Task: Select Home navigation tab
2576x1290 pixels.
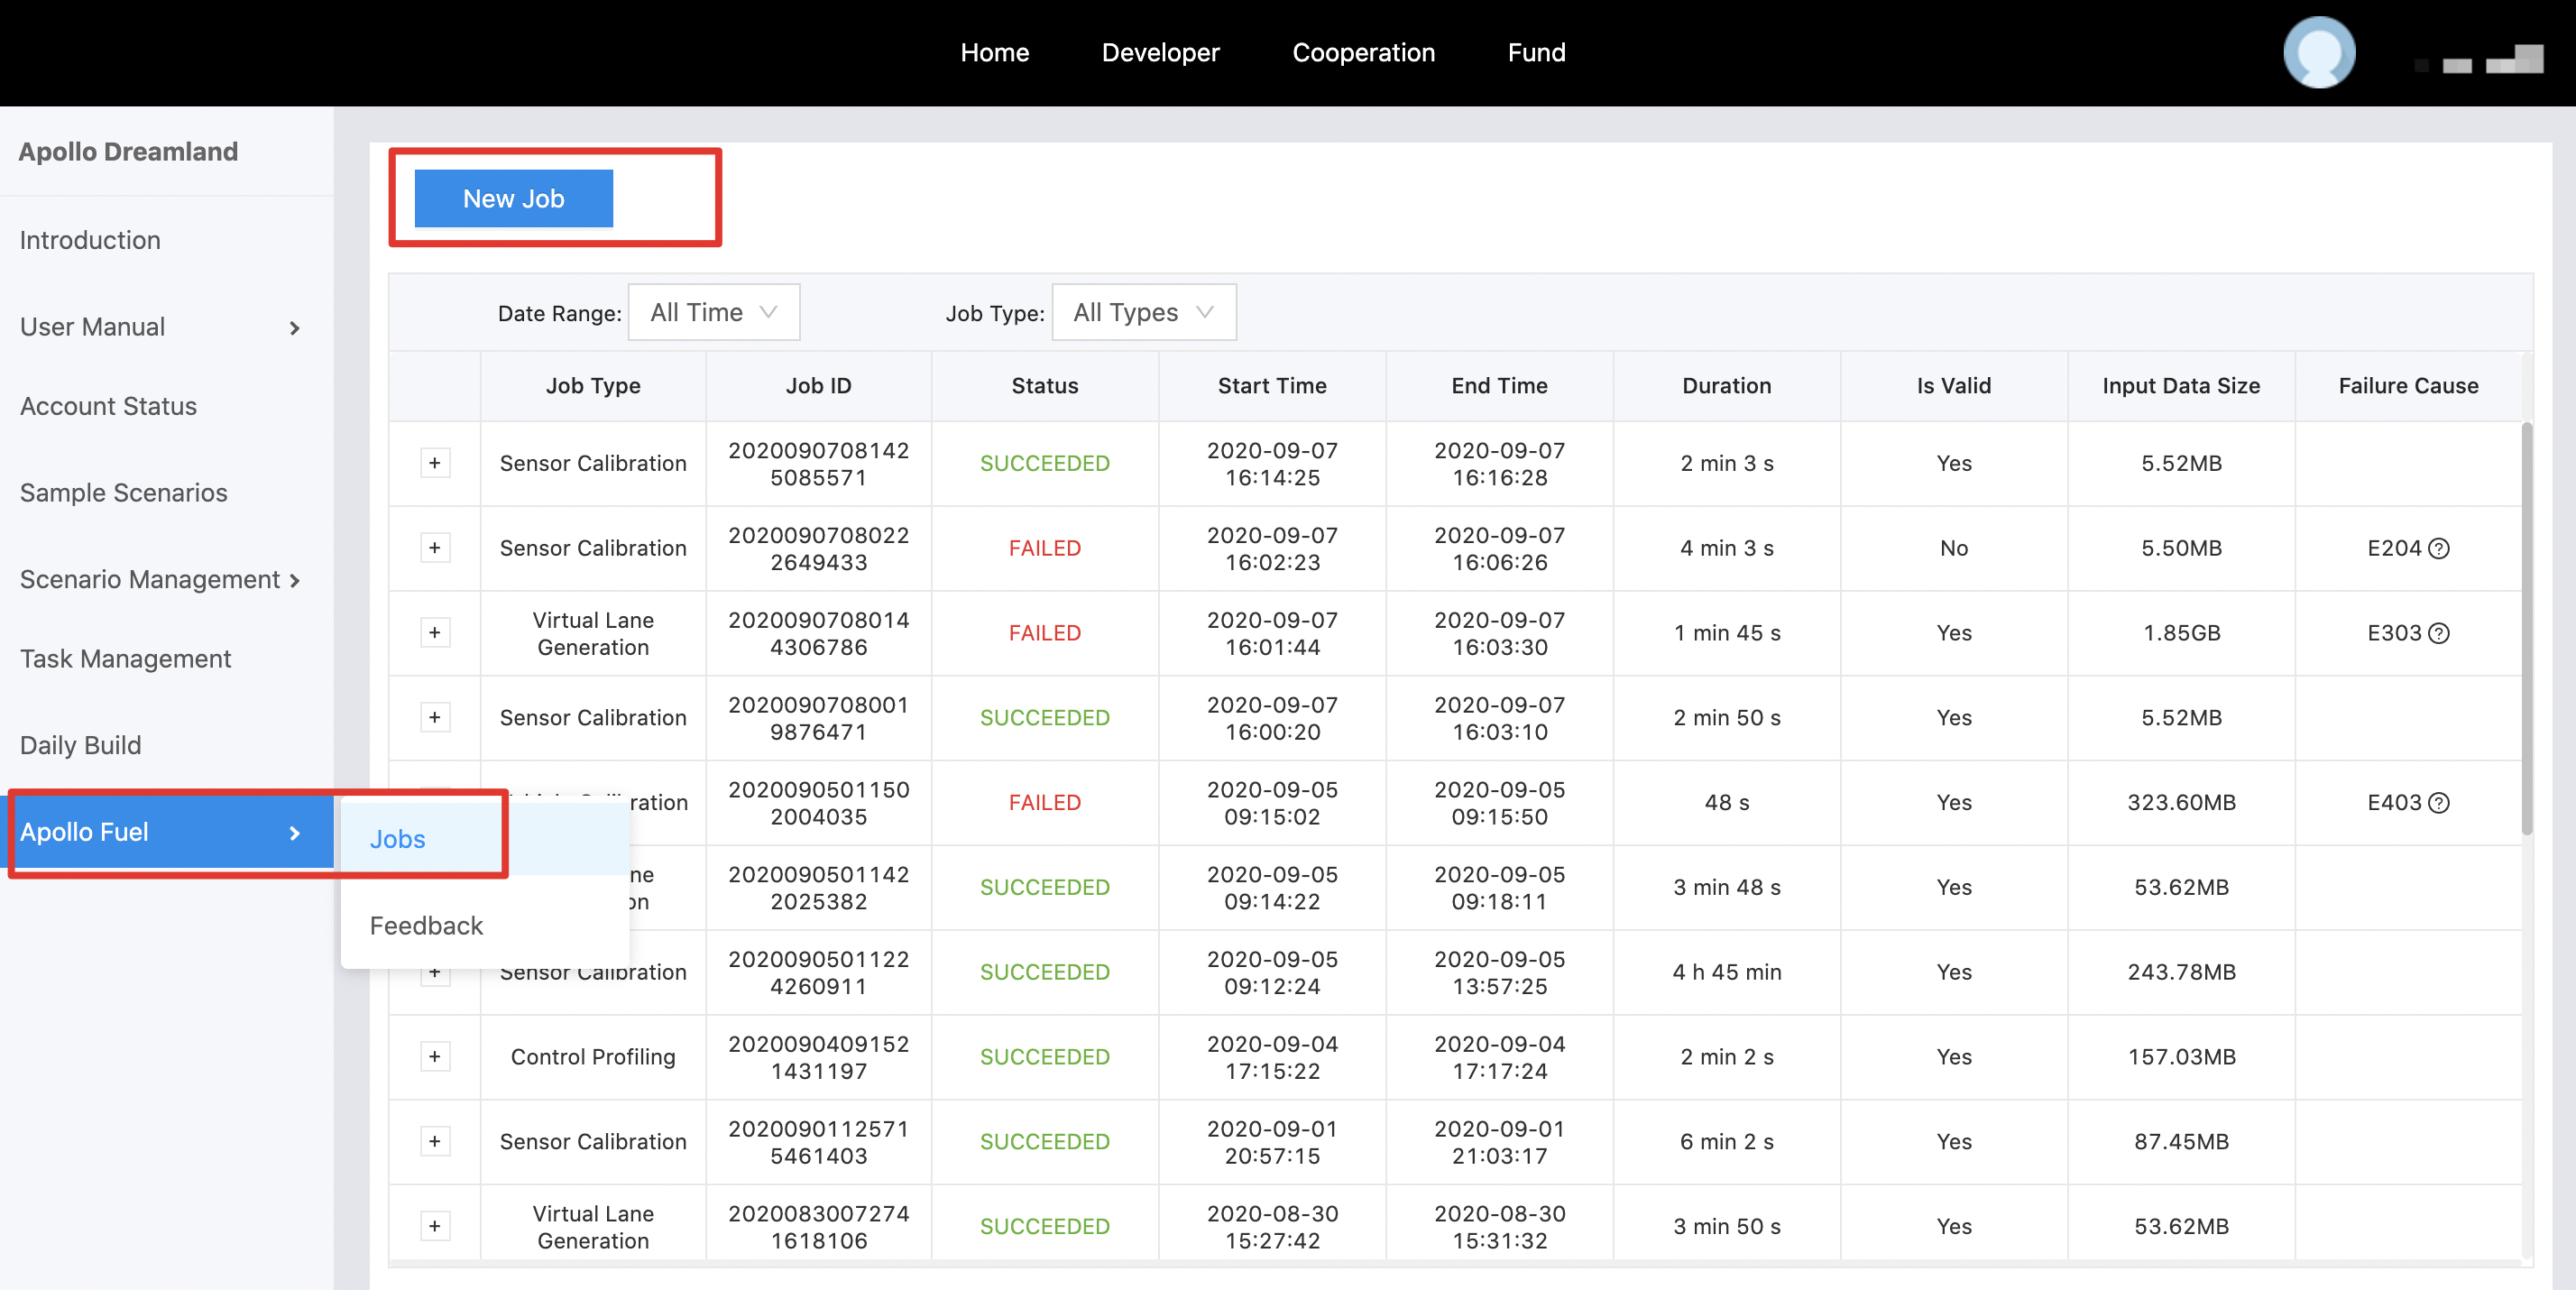Action: 995,51
